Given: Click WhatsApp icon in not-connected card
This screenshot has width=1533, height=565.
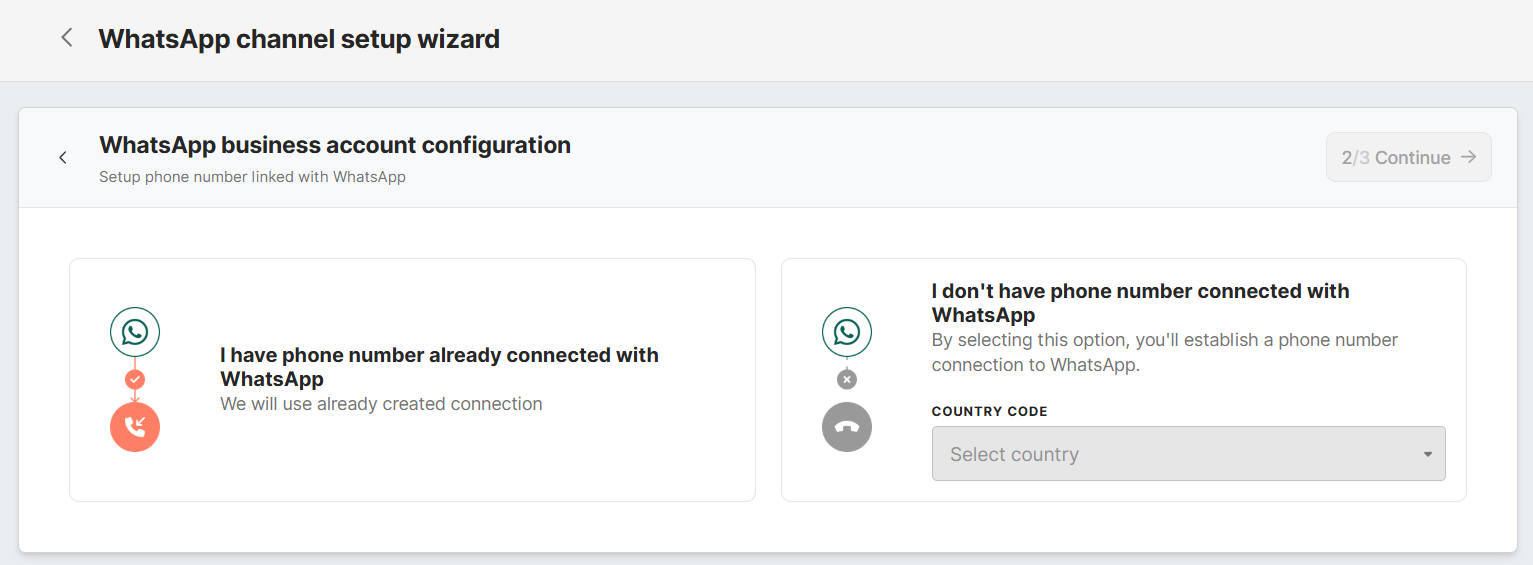Looking at the screenshot, I should click(847, 332).
